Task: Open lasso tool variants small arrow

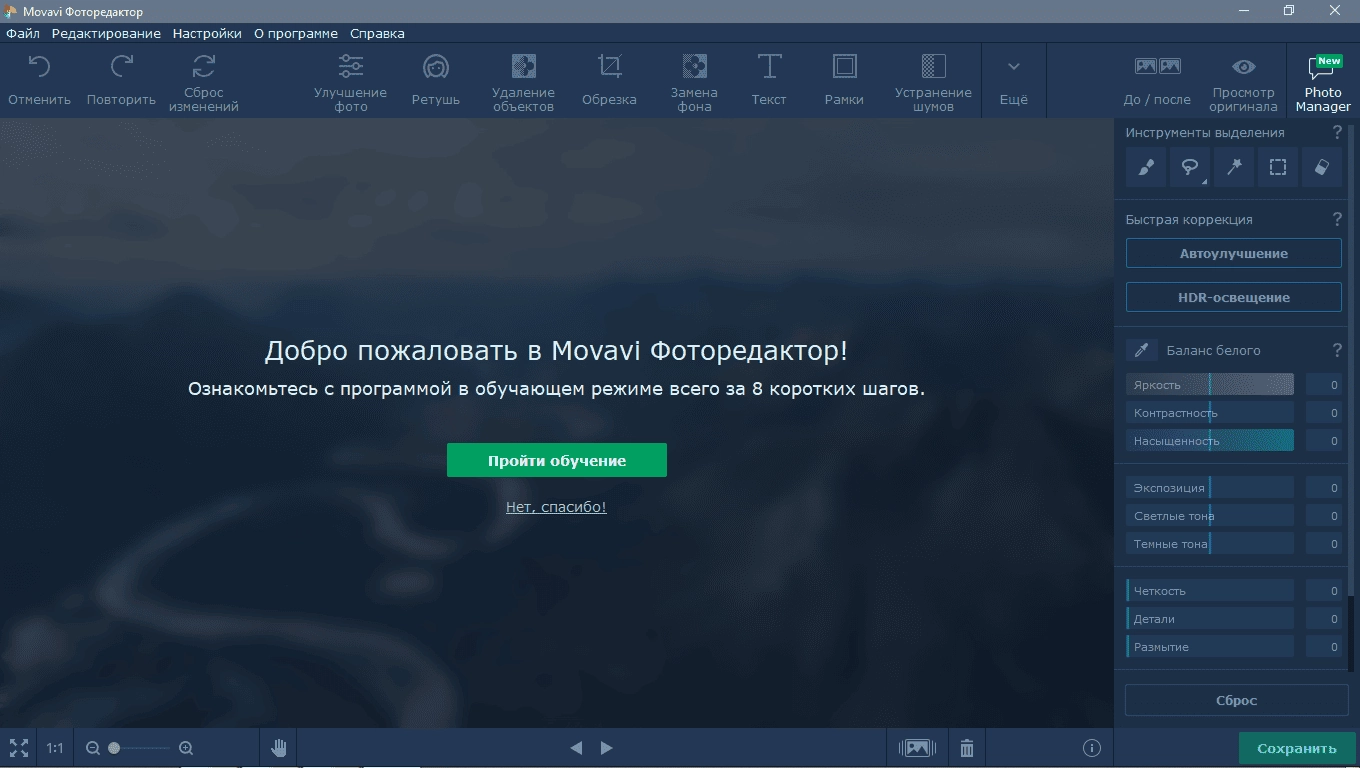Action: click(x=1205, y=182)
